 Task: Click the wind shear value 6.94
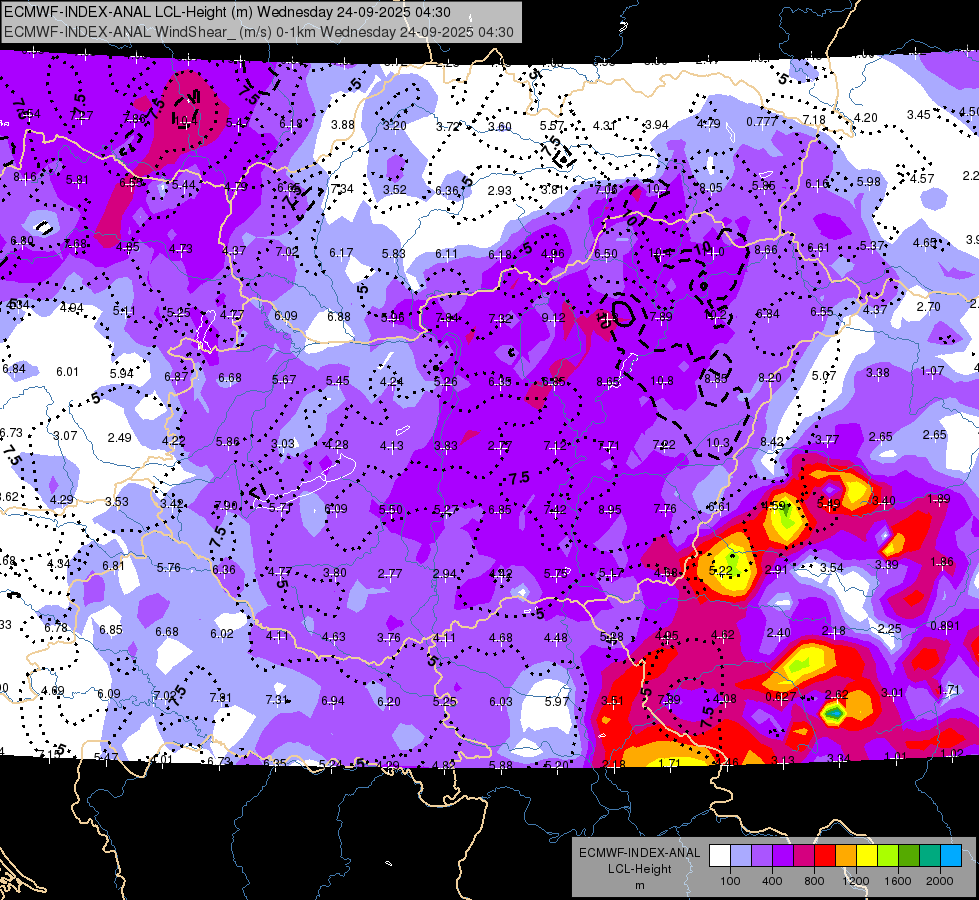pos(333,701)
